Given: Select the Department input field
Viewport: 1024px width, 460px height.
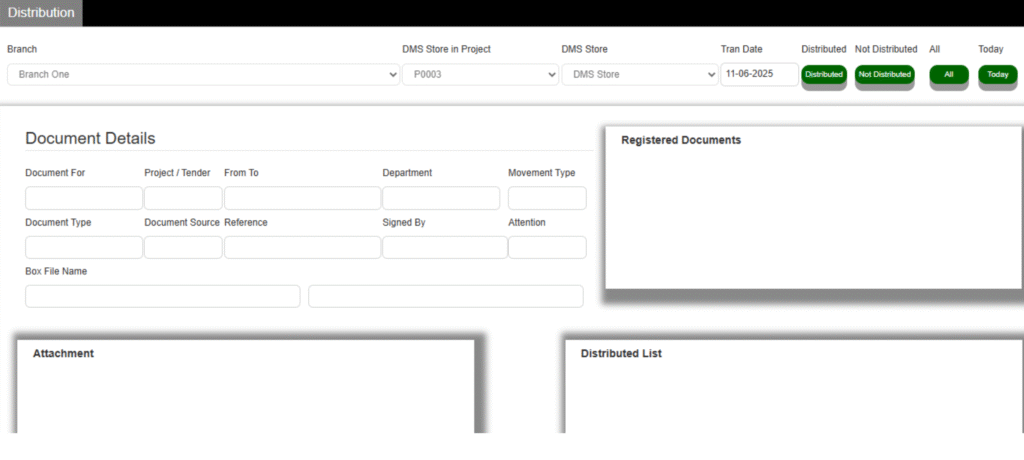Looking at the screenshot, I should click(x=441, y=198).
